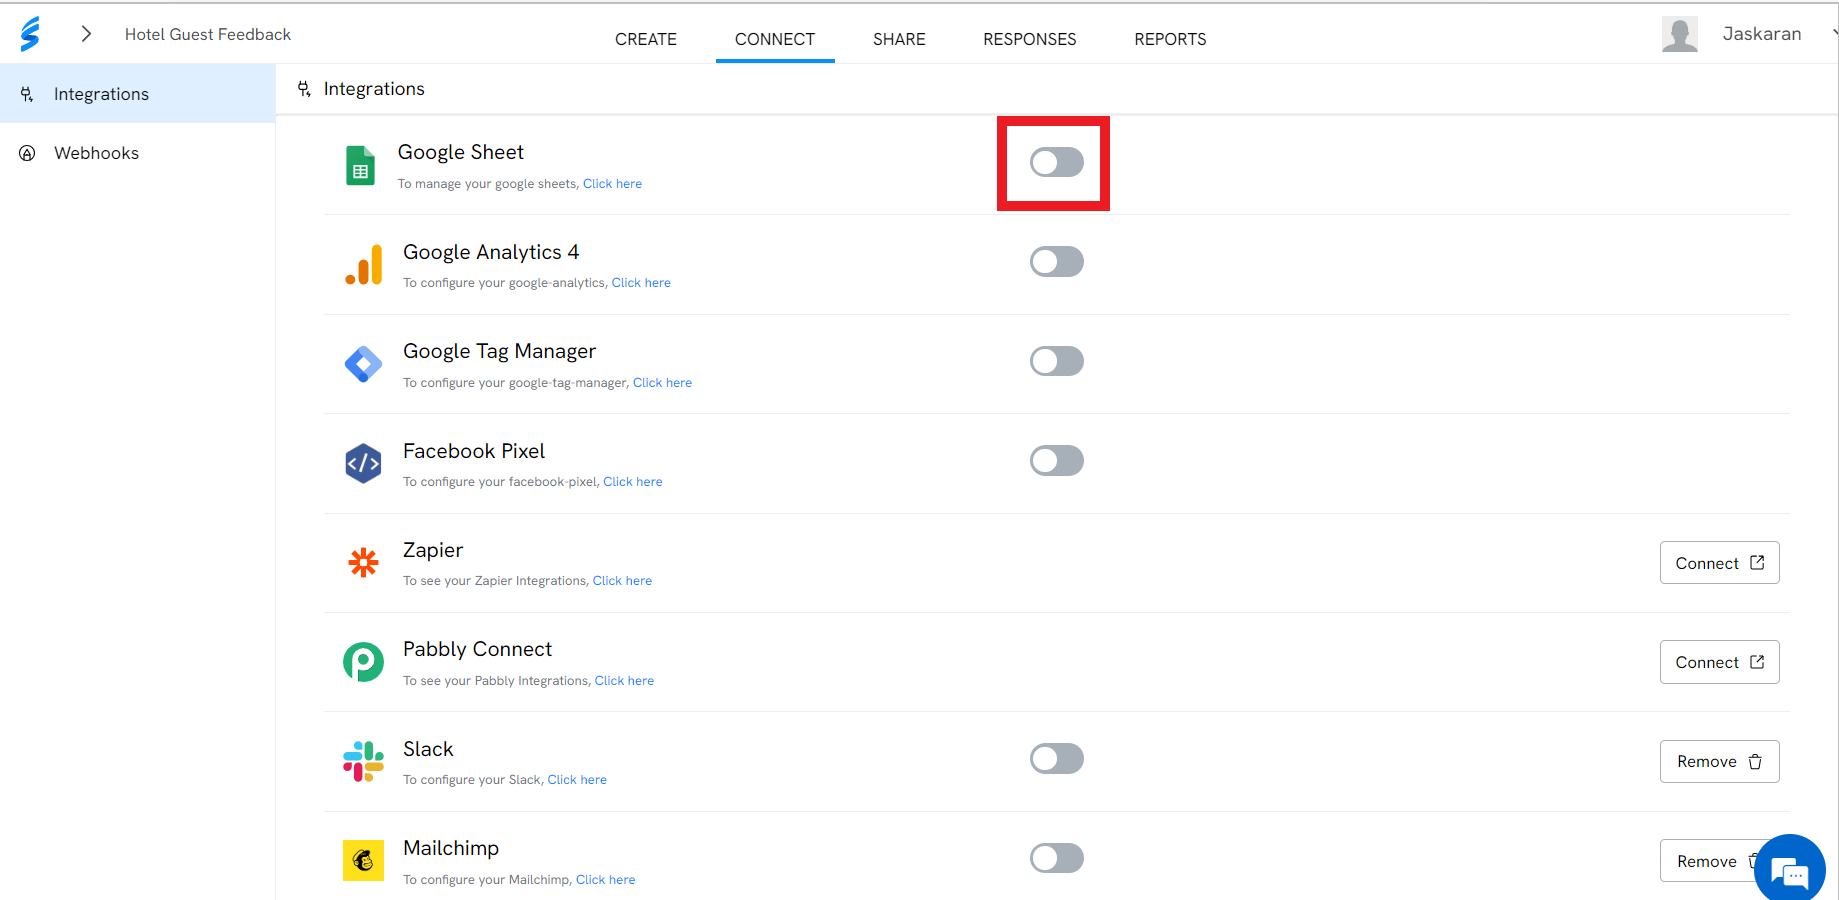Click the Integrations plug icon in sidebar
This screenshot has width=1839, height=900.
click(27, 94)
